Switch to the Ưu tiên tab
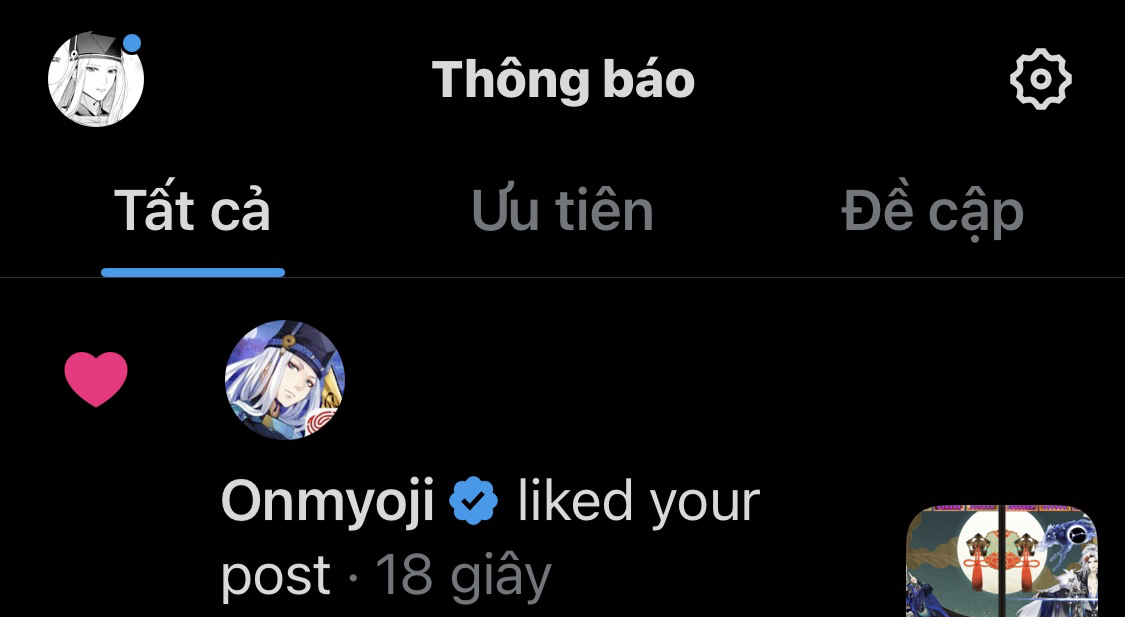1125x617 pixels. tap(562, 211)
